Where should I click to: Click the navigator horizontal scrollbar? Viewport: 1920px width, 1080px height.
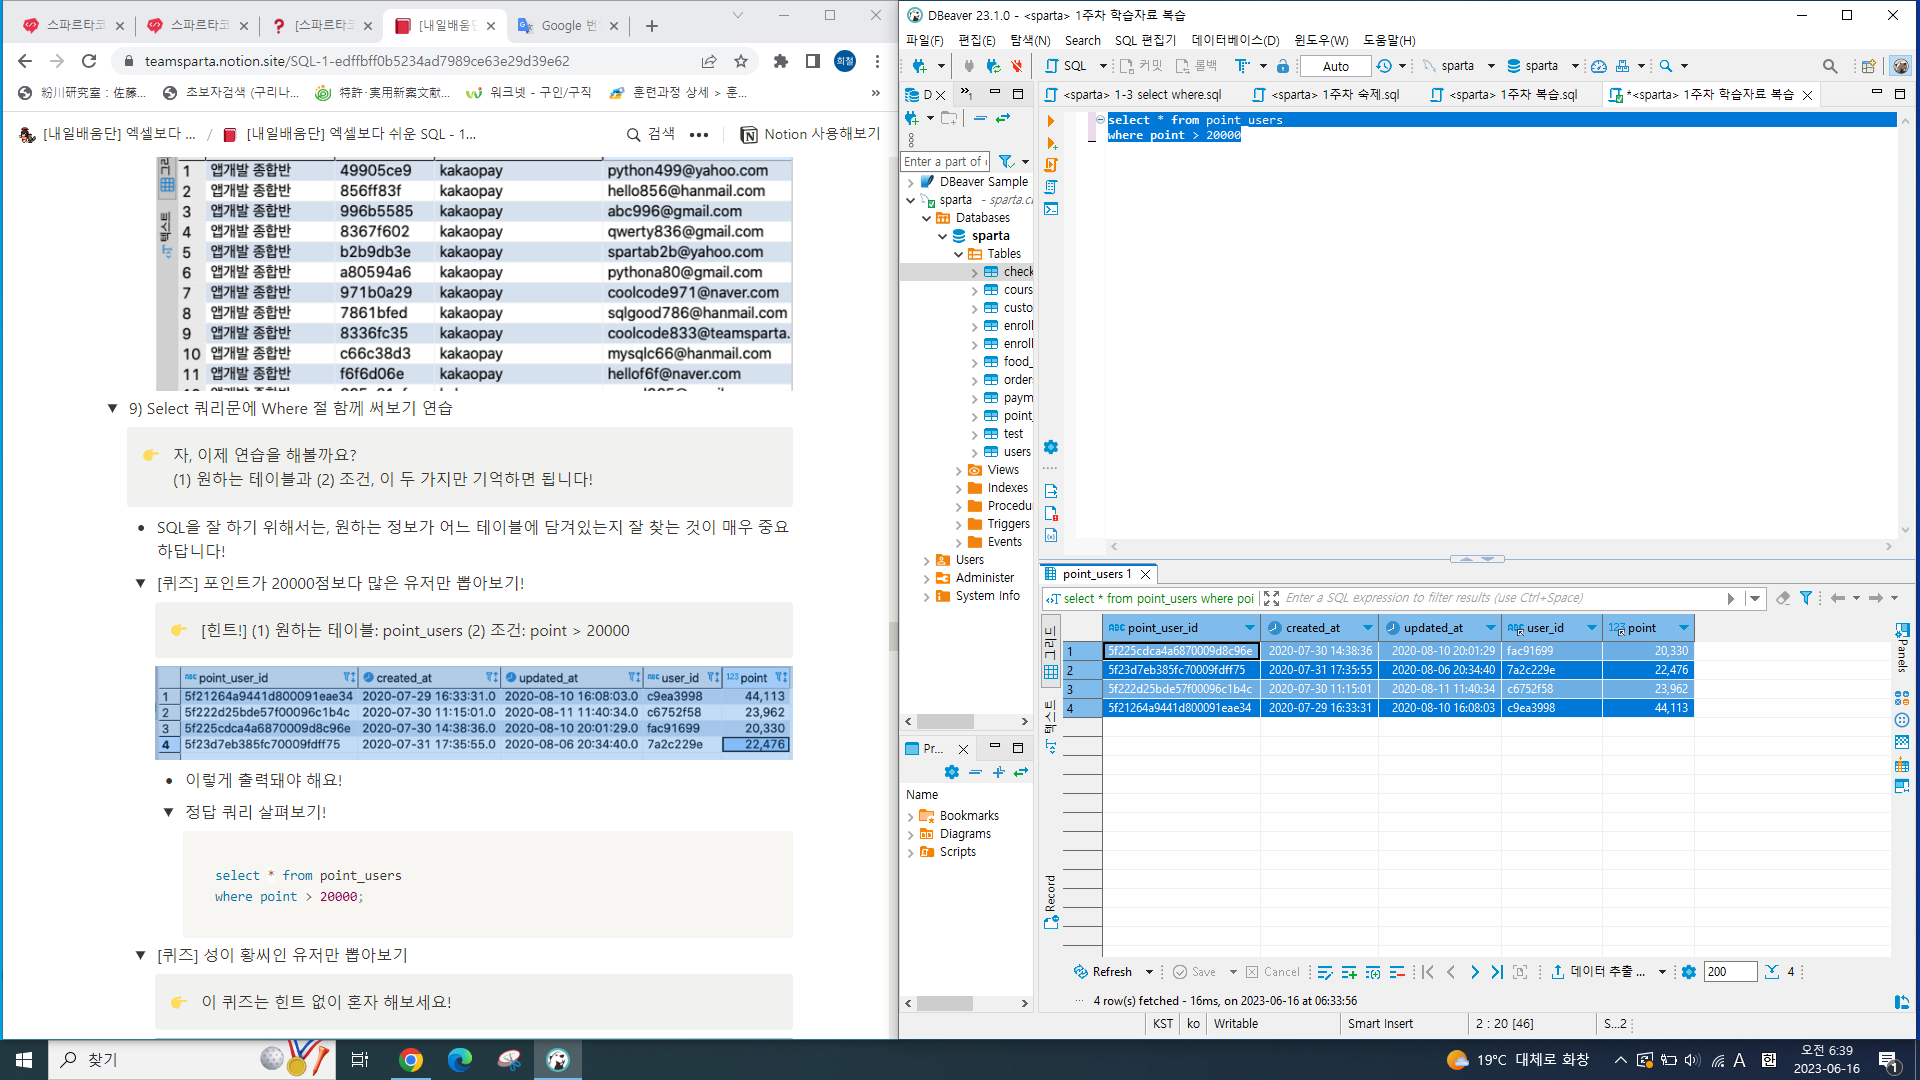click(966, 721)
